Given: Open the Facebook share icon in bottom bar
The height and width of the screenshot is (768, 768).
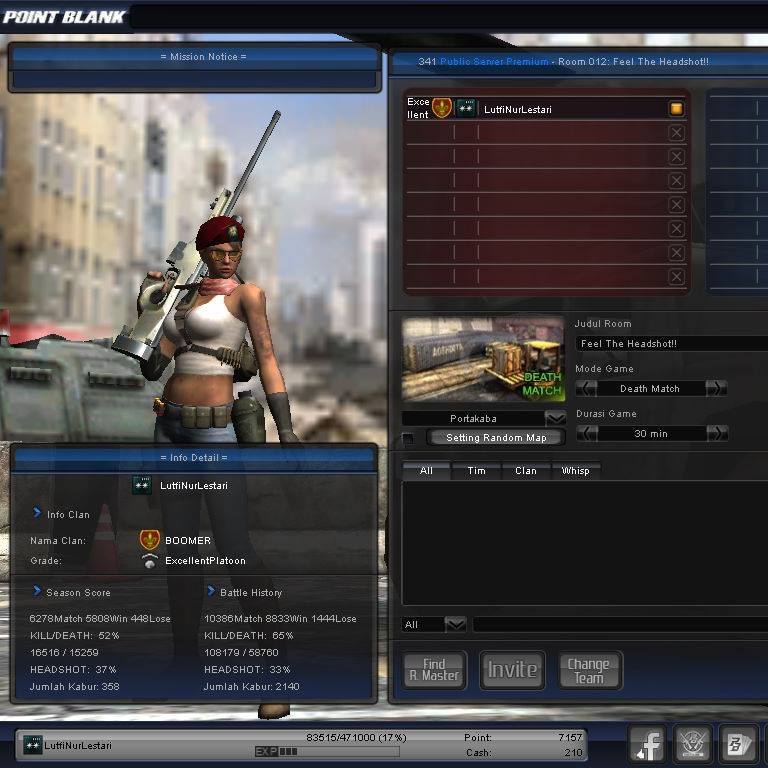Looking at the screenshot, I should pos(648,744).
